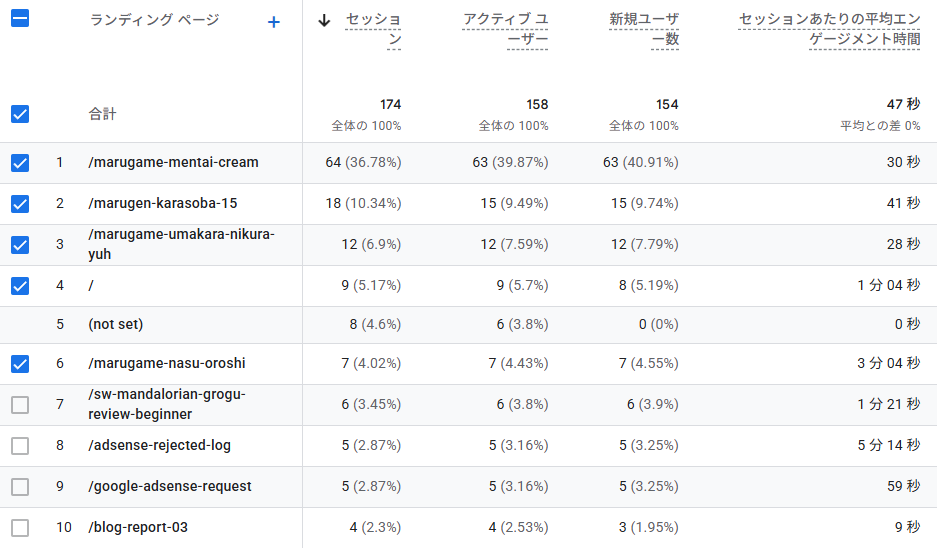Check the /blog-report-03 row checkbox

pyautogui.click(x=20, y=528)
